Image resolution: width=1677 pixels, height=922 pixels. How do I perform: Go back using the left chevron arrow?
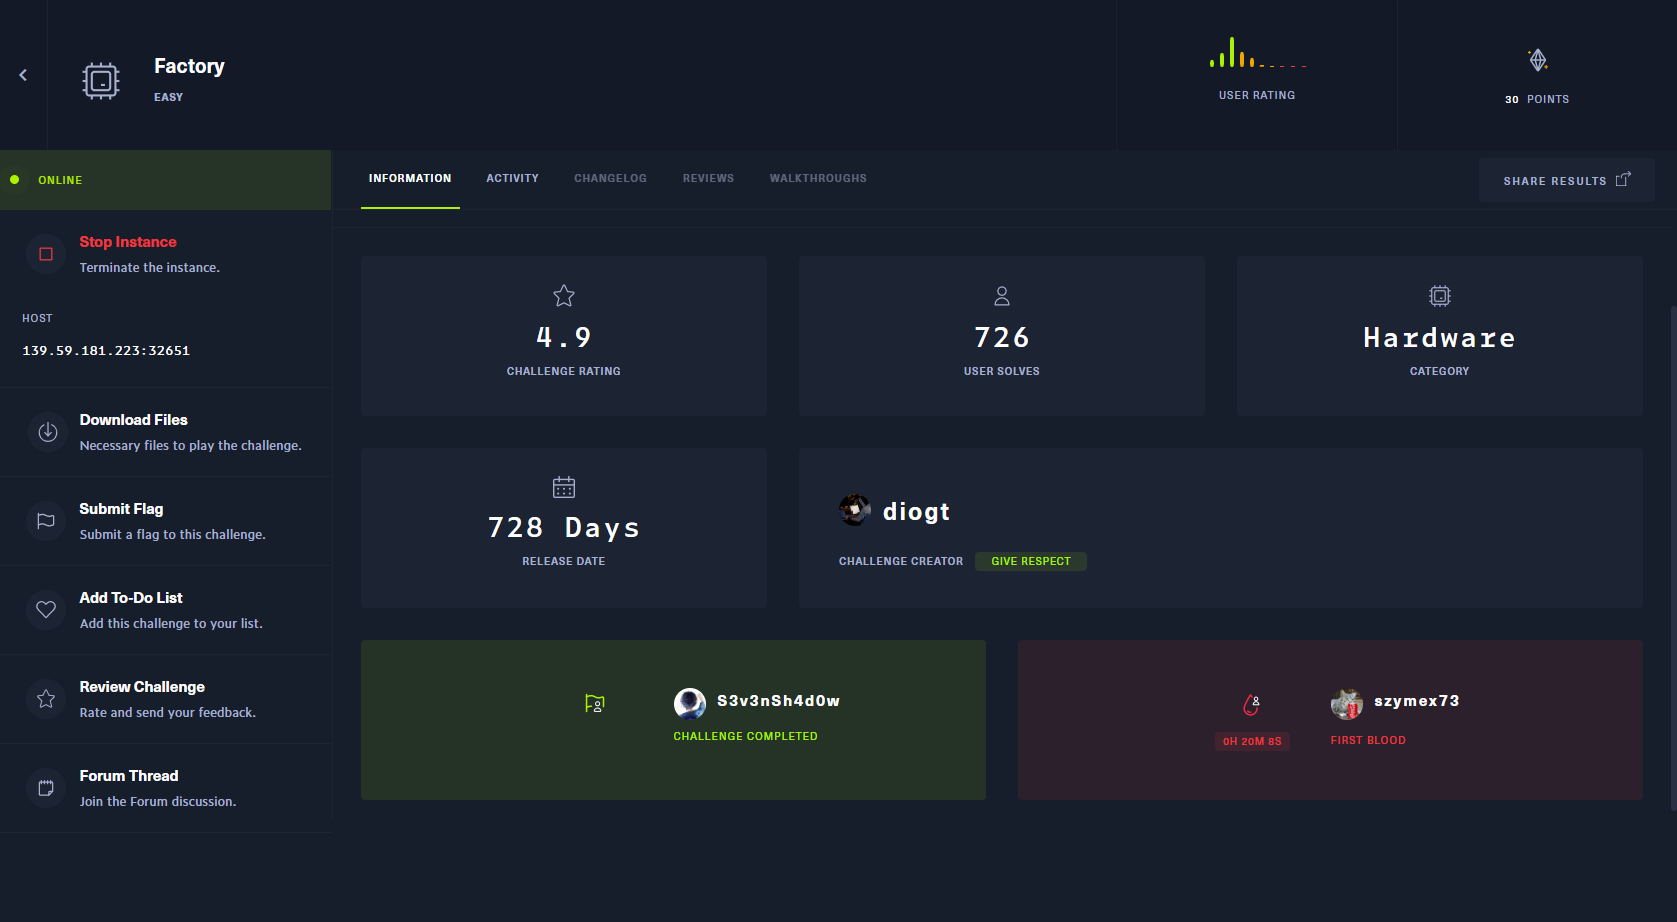point(23,75)
